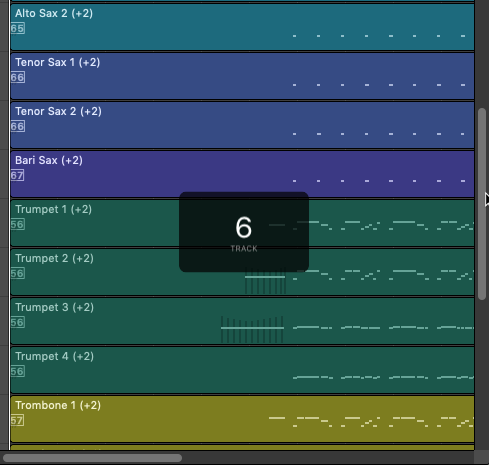The width and height of the screenshot is (489, 465).
Task: Click the 65 badge on Alto Sax 2
Action: tap(18, 29)
